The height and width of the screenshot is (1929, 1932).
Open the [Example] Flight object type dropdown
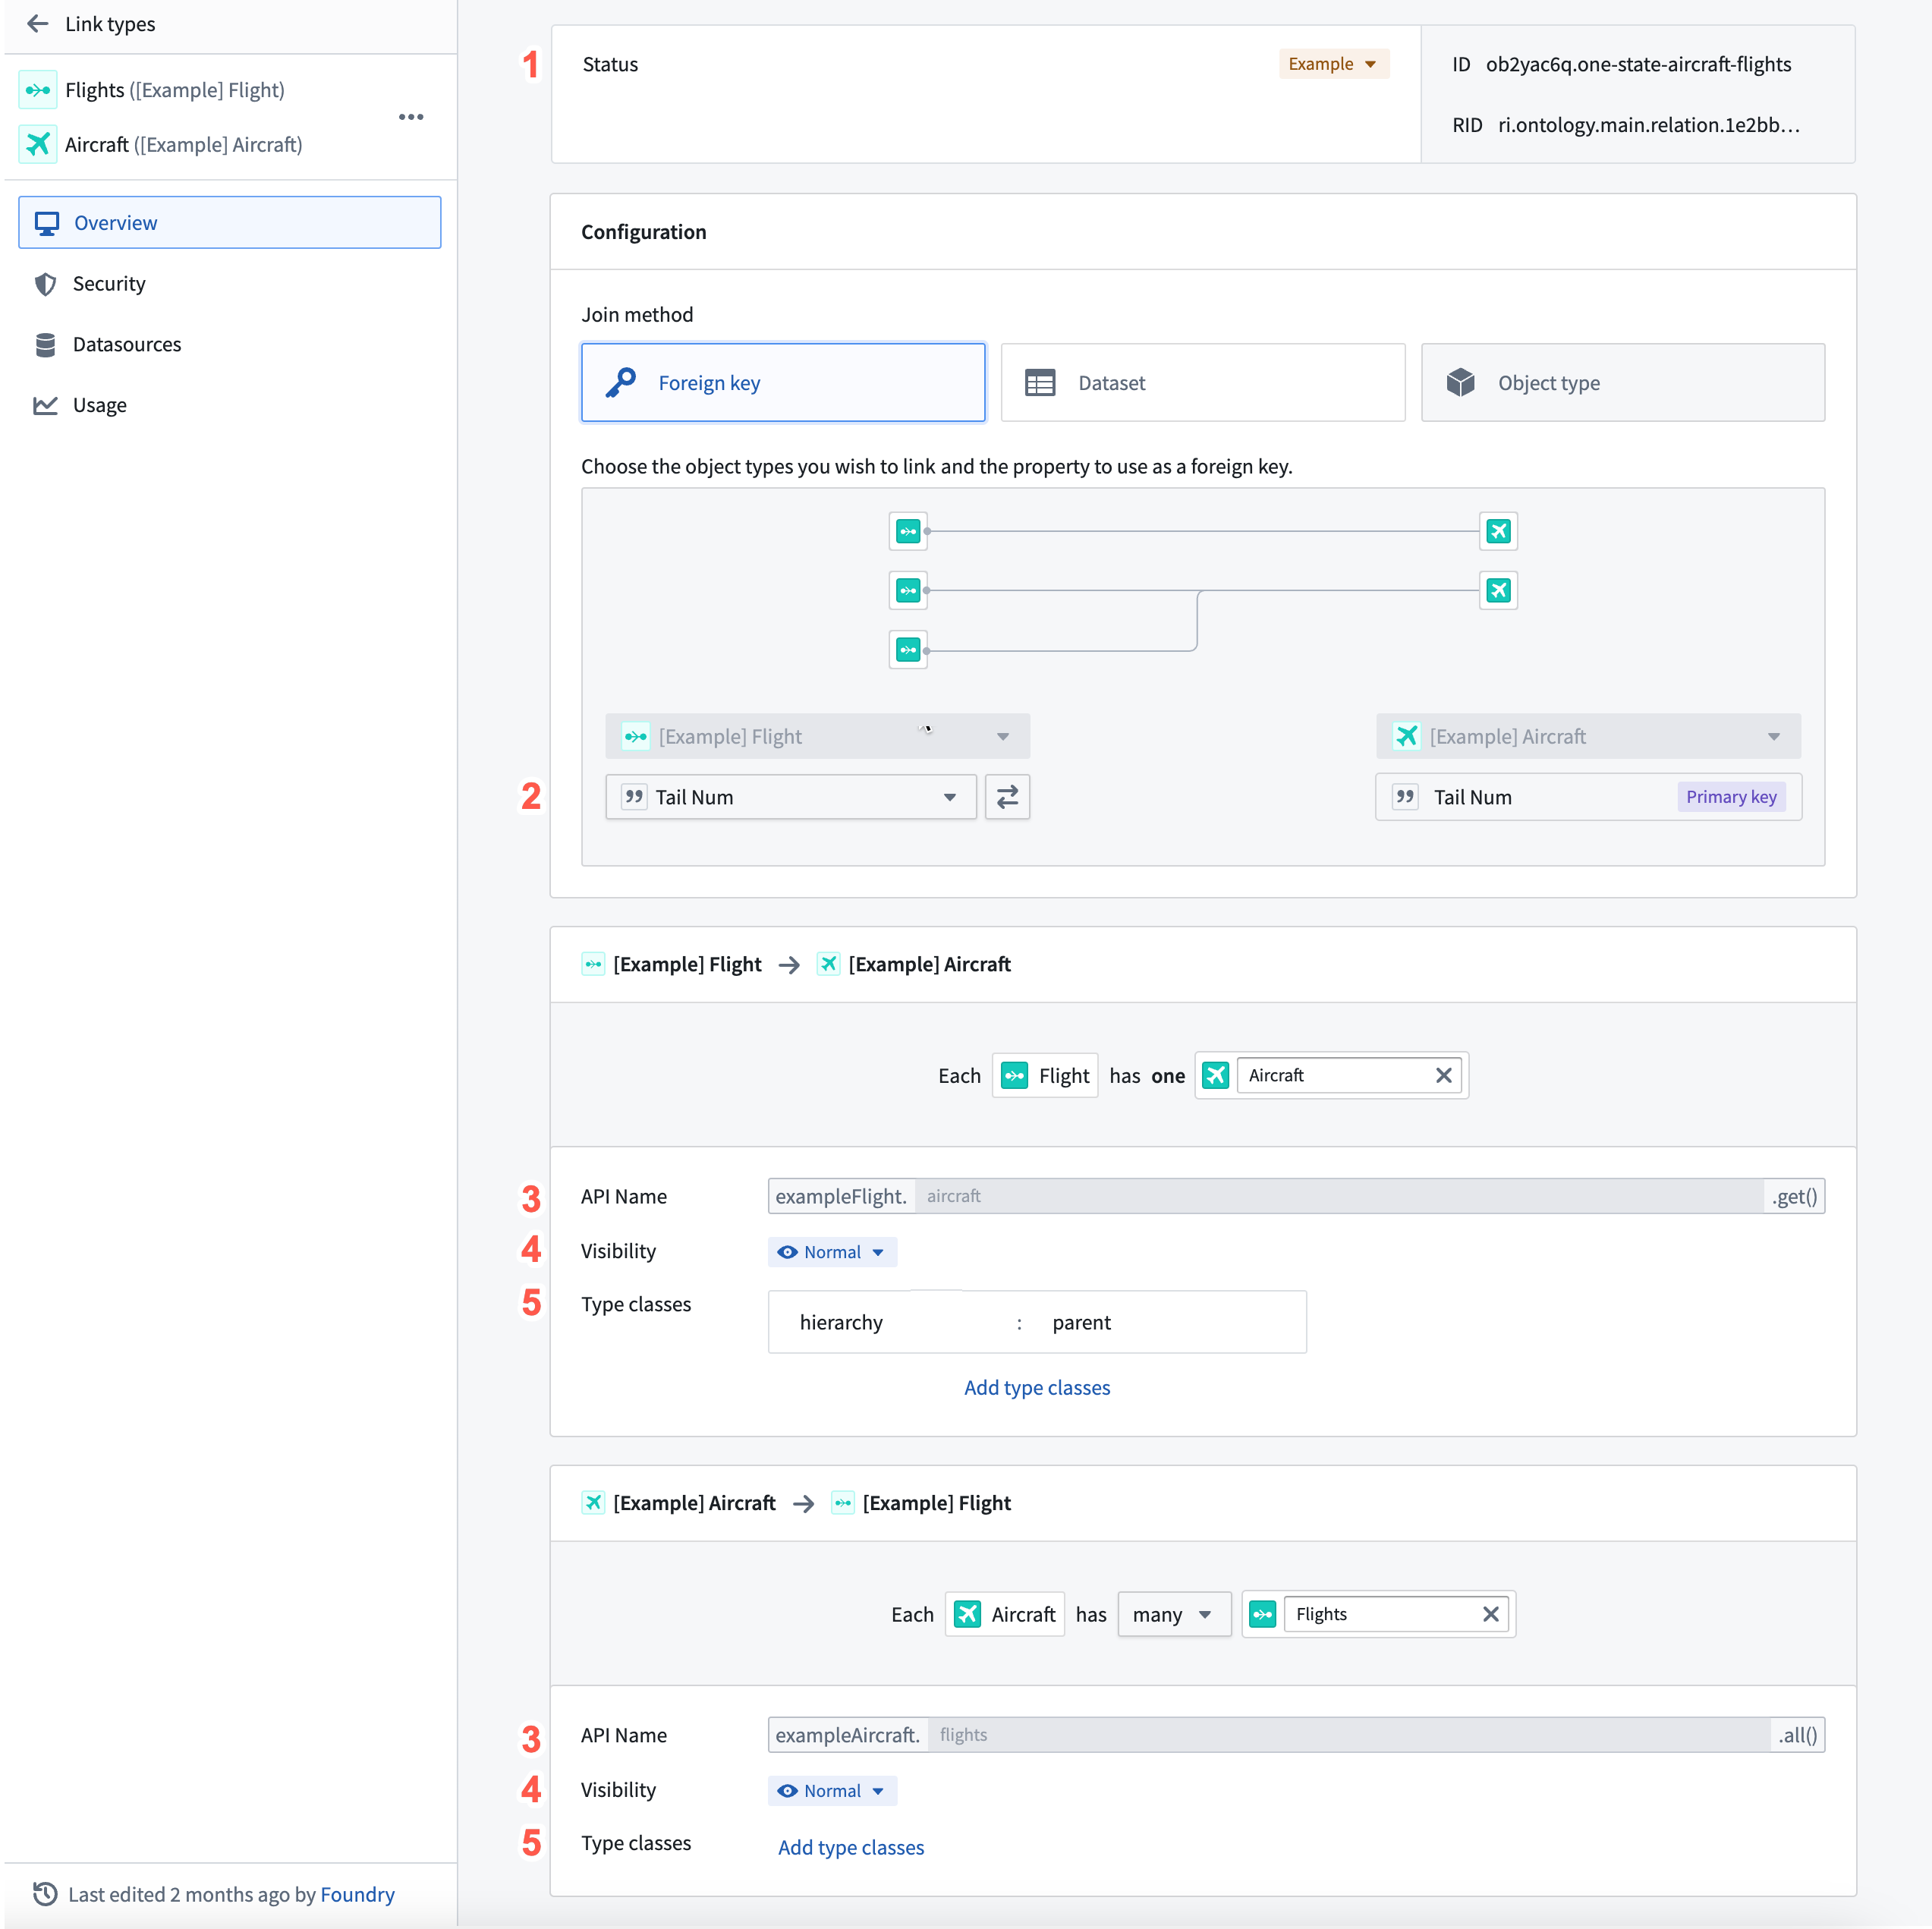pyautogui.click(x=817, y=736)
